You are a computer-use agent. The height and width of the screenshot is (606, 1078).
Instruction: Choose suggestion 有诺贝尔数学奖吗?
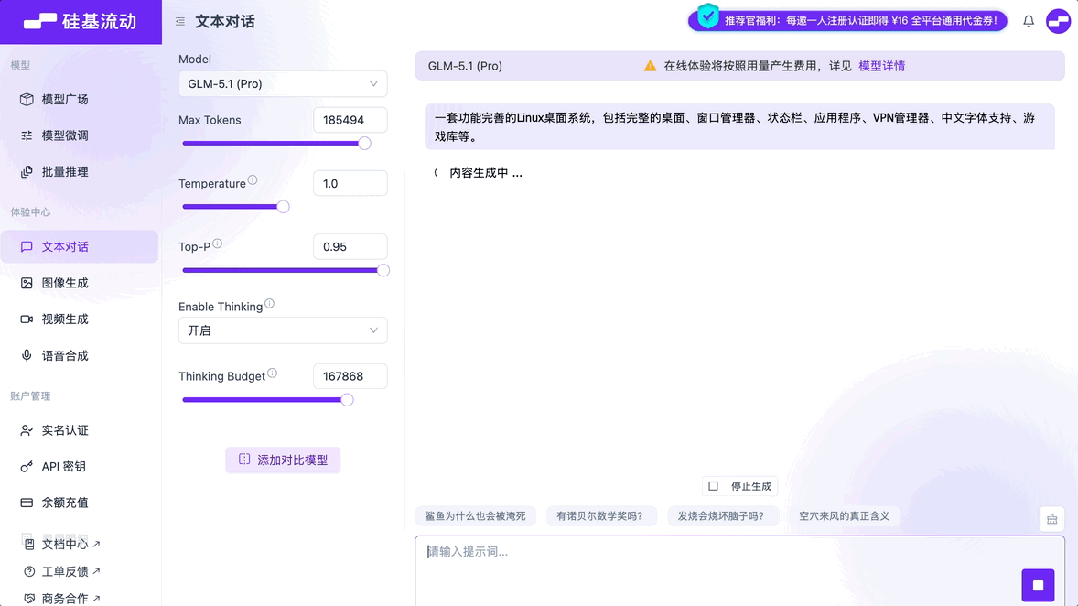(x=600, y=516)
